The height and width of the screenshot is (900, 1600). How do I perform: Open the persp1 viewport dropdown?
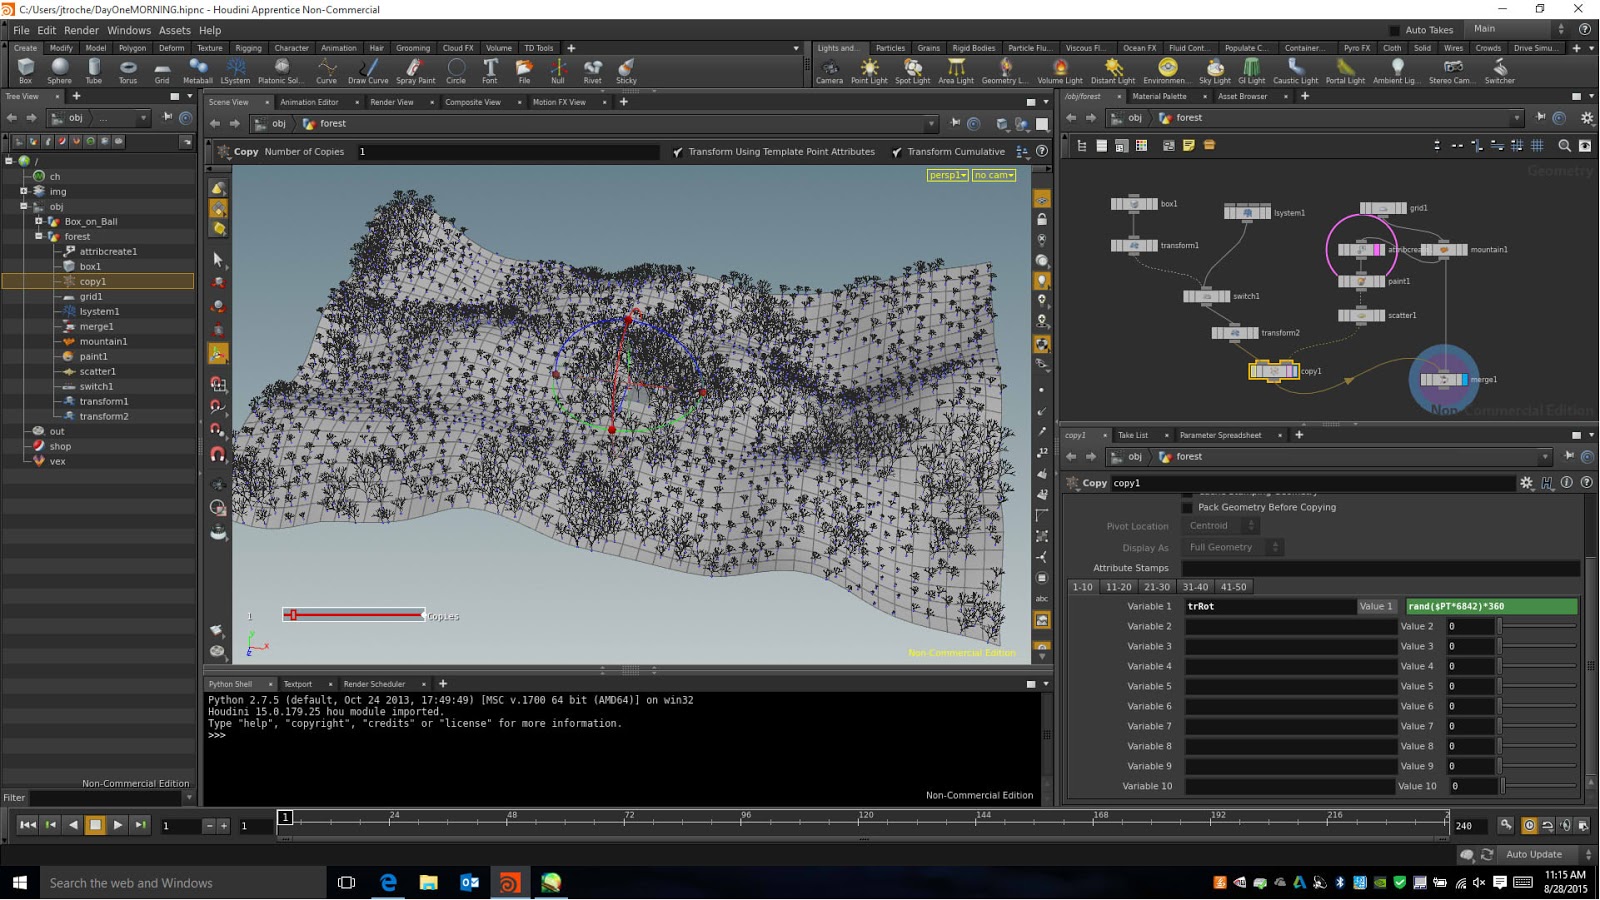947,175
